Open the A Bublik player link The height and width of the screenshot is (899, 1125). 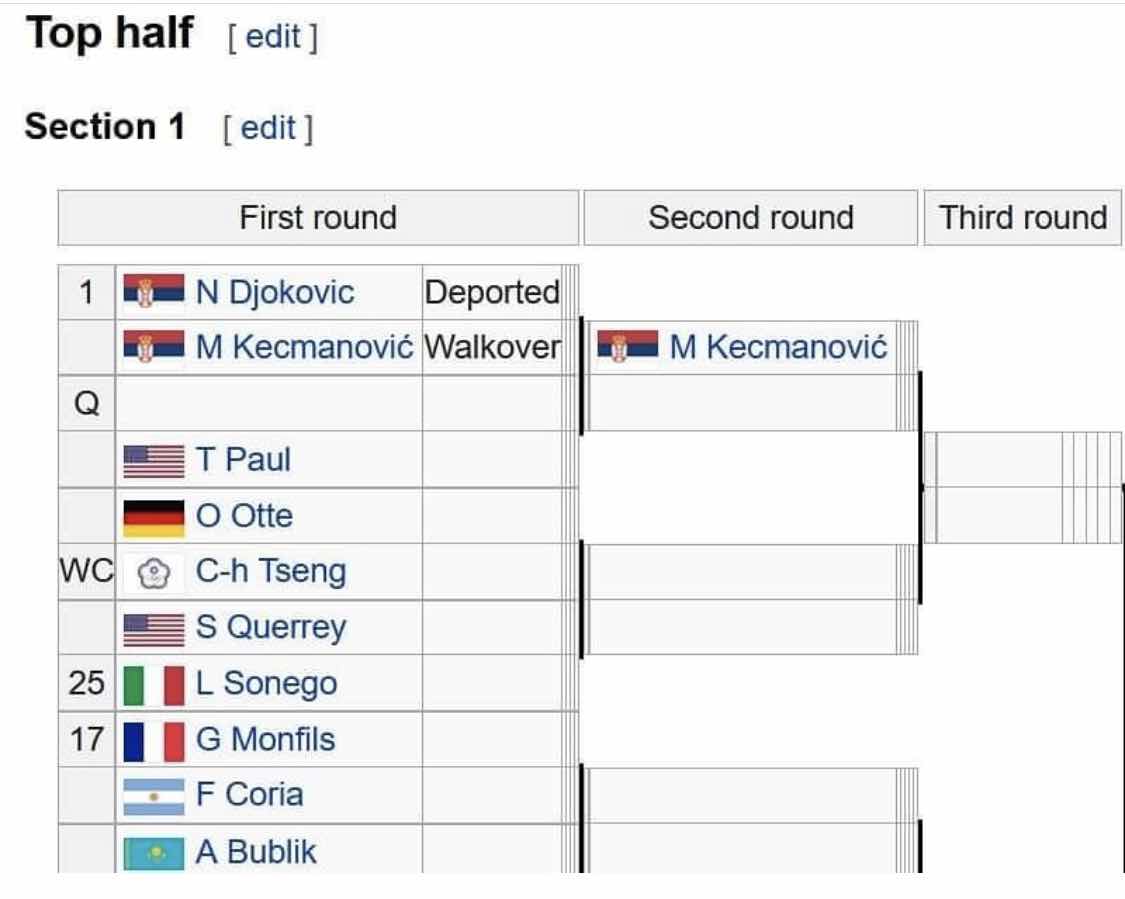point(256,852)
